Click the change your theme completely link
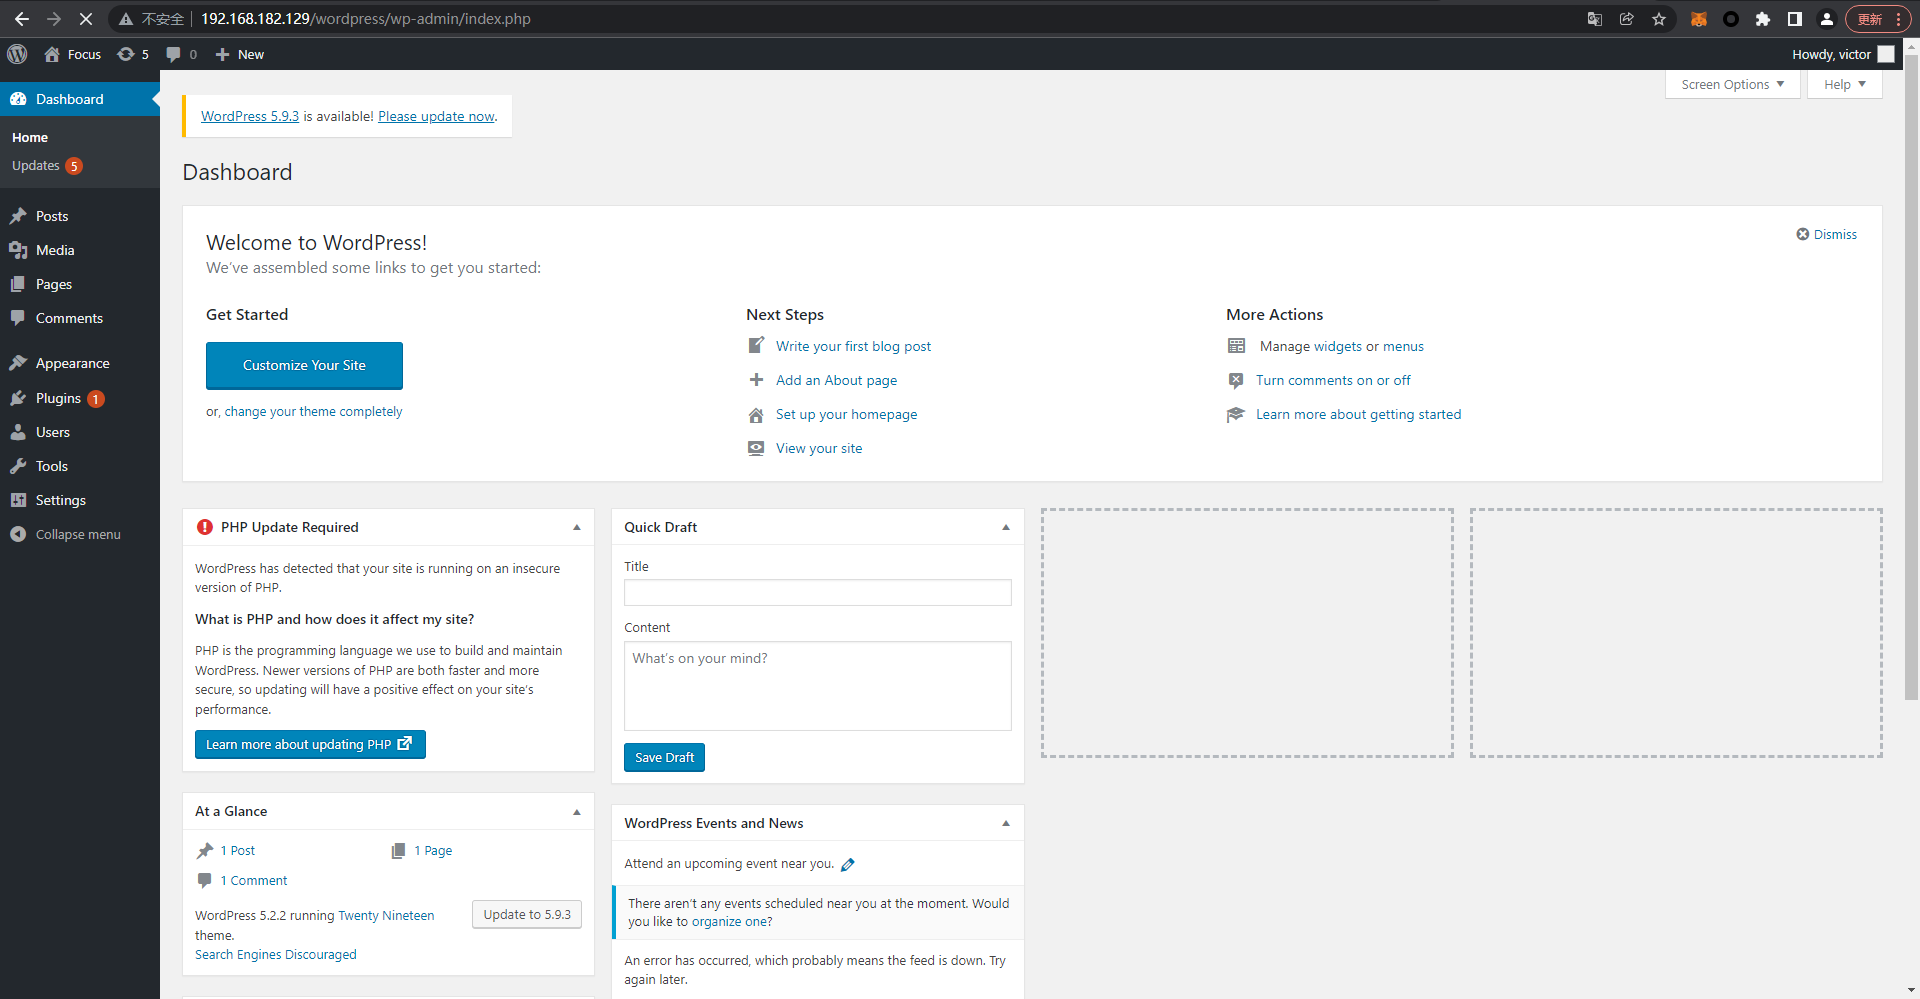The height and width of the screenshot is (999, 1920). tap(313, 411)
